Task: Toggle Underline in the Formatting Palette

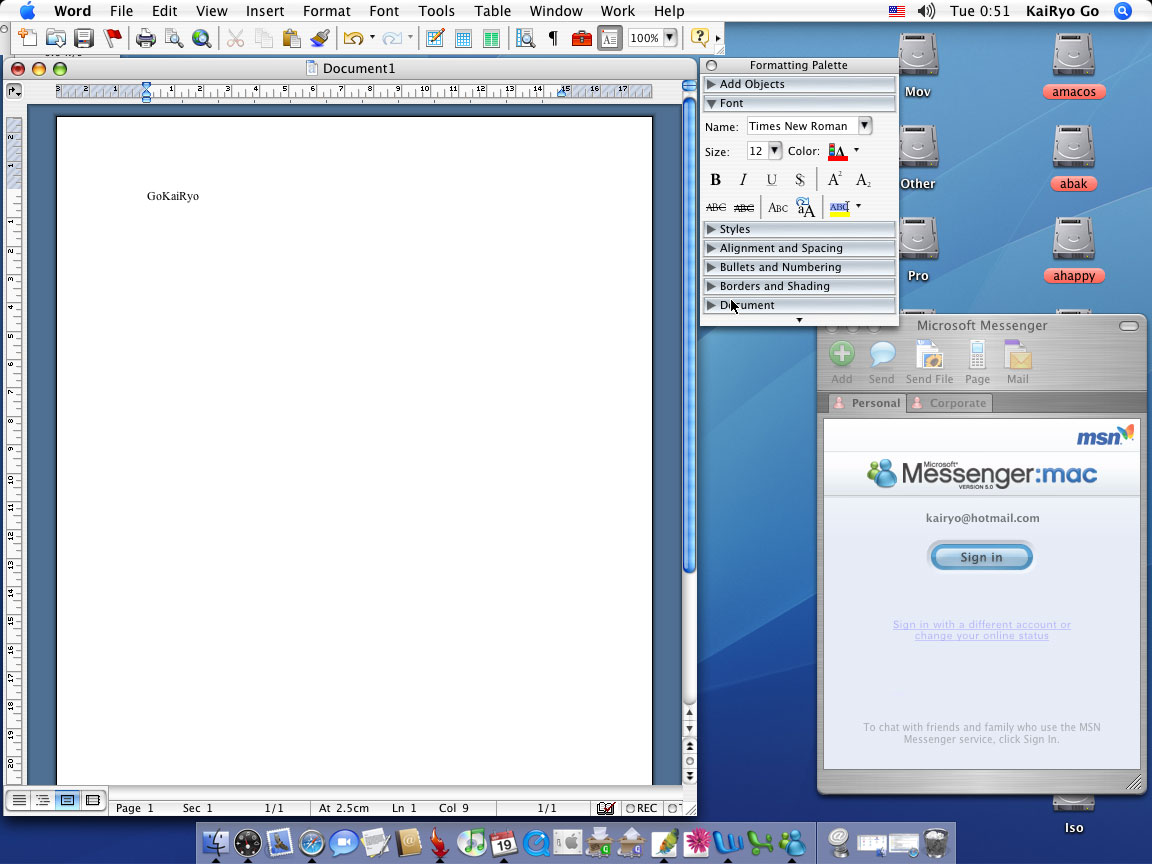Action: pyautogui.click(x=771, y=180)
